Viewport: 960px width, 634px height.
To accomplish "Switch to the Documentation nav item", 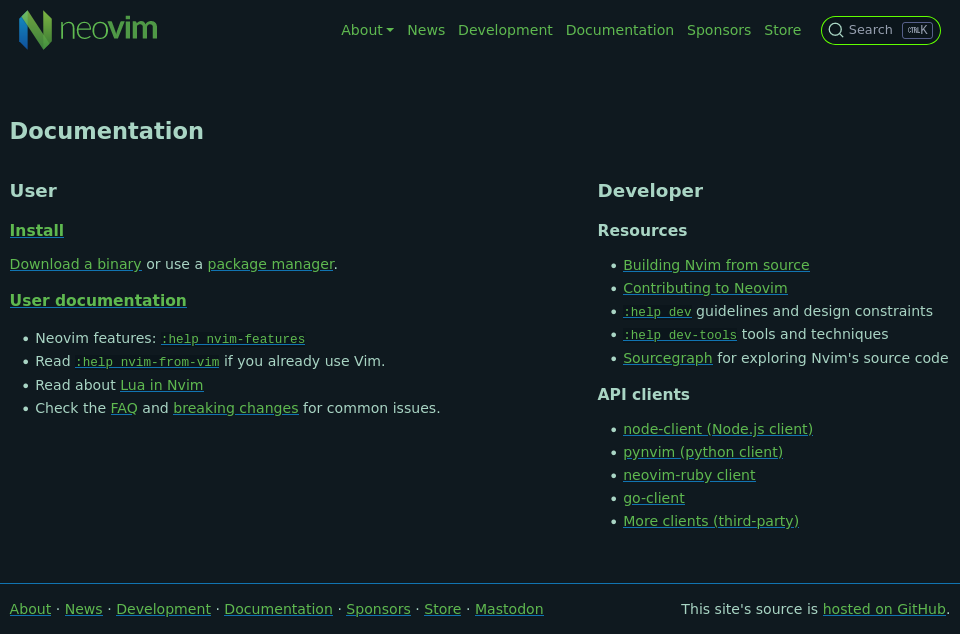I will point(619,30).
